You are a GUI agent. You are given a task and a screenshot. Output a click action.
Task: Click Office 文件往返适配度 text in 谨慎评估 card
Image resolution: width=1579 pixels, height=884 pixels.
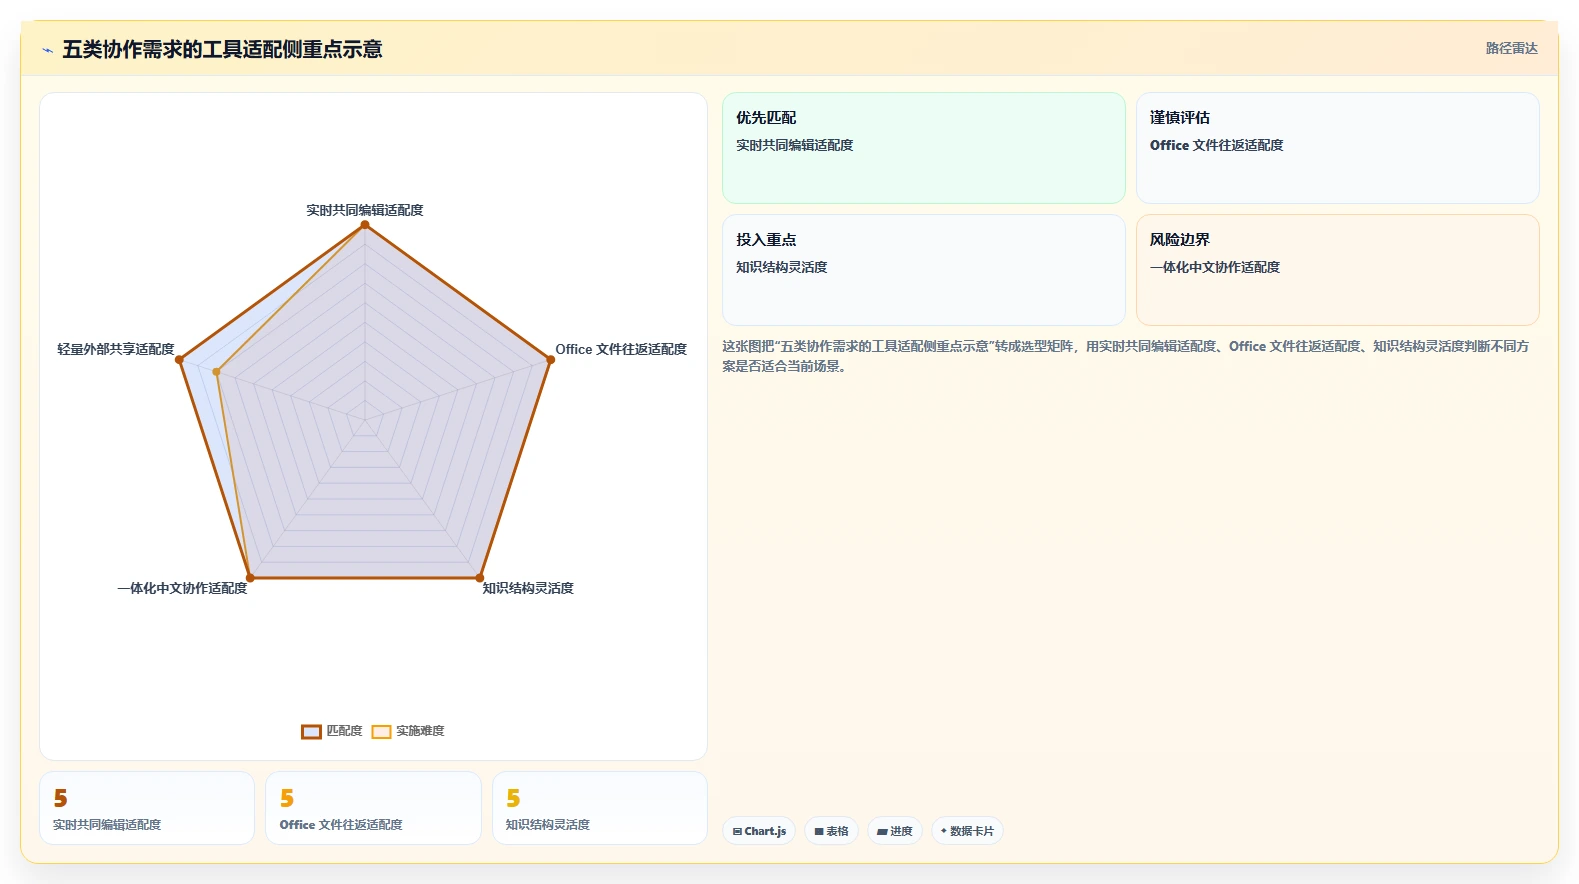[1216, 145]
